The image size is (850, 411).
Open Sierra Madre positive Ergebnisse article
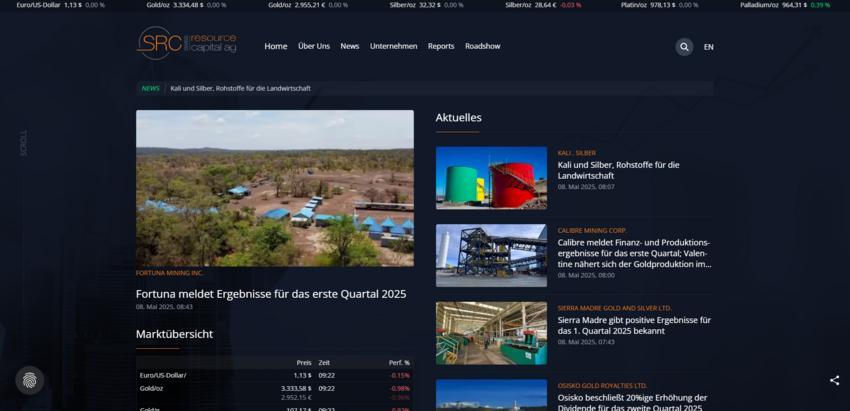click(634, 325)
